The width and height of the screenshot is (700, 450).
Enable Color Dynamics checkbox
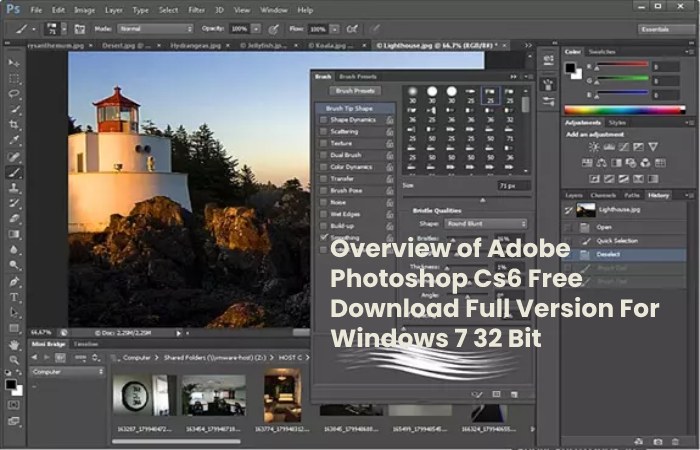click(324, 167)
